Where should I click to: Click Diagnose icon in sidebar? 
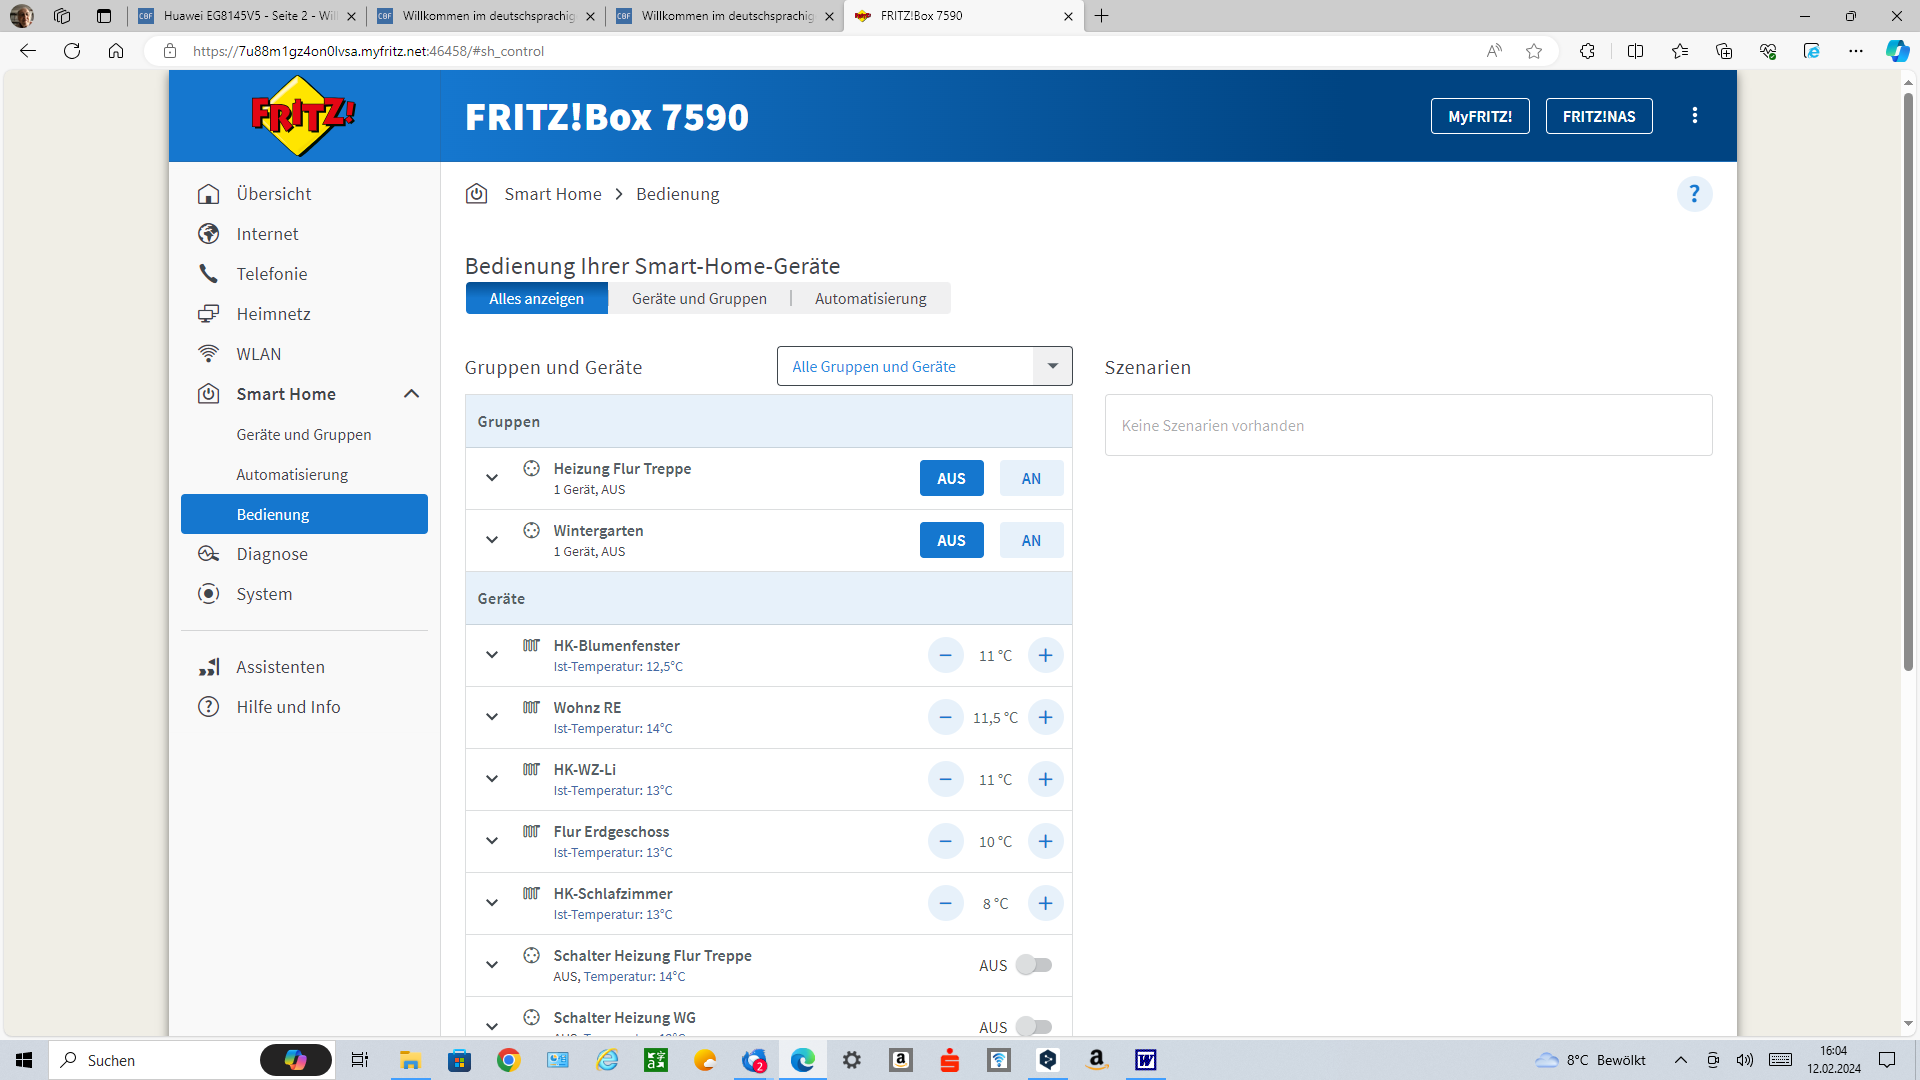click(208, 554)
